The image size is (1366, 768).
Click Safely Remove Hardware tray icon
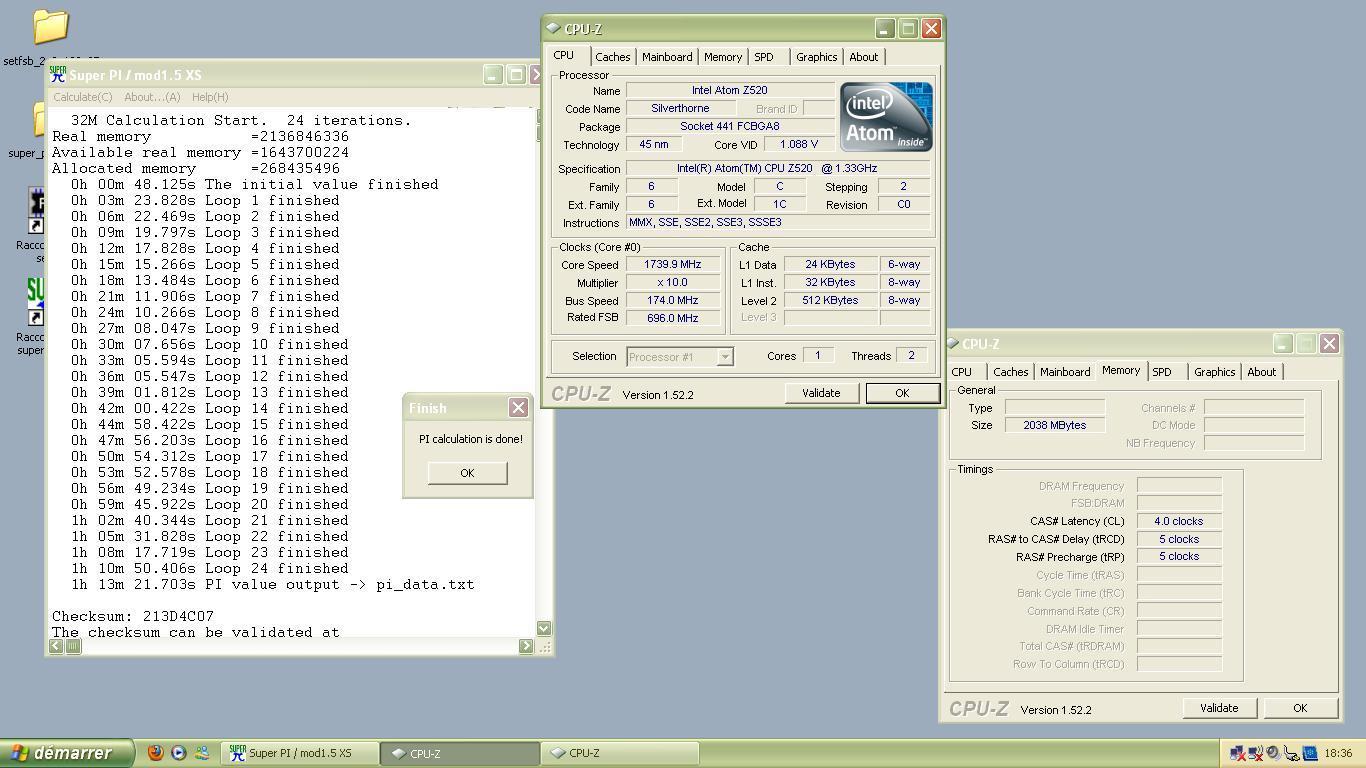click(1291, 753)
